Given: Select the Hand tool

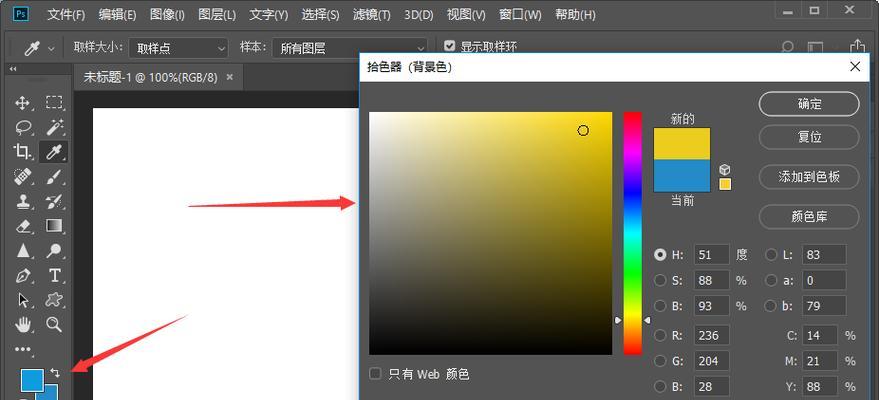Looking at the screenshot, I should tap(22, 324).
